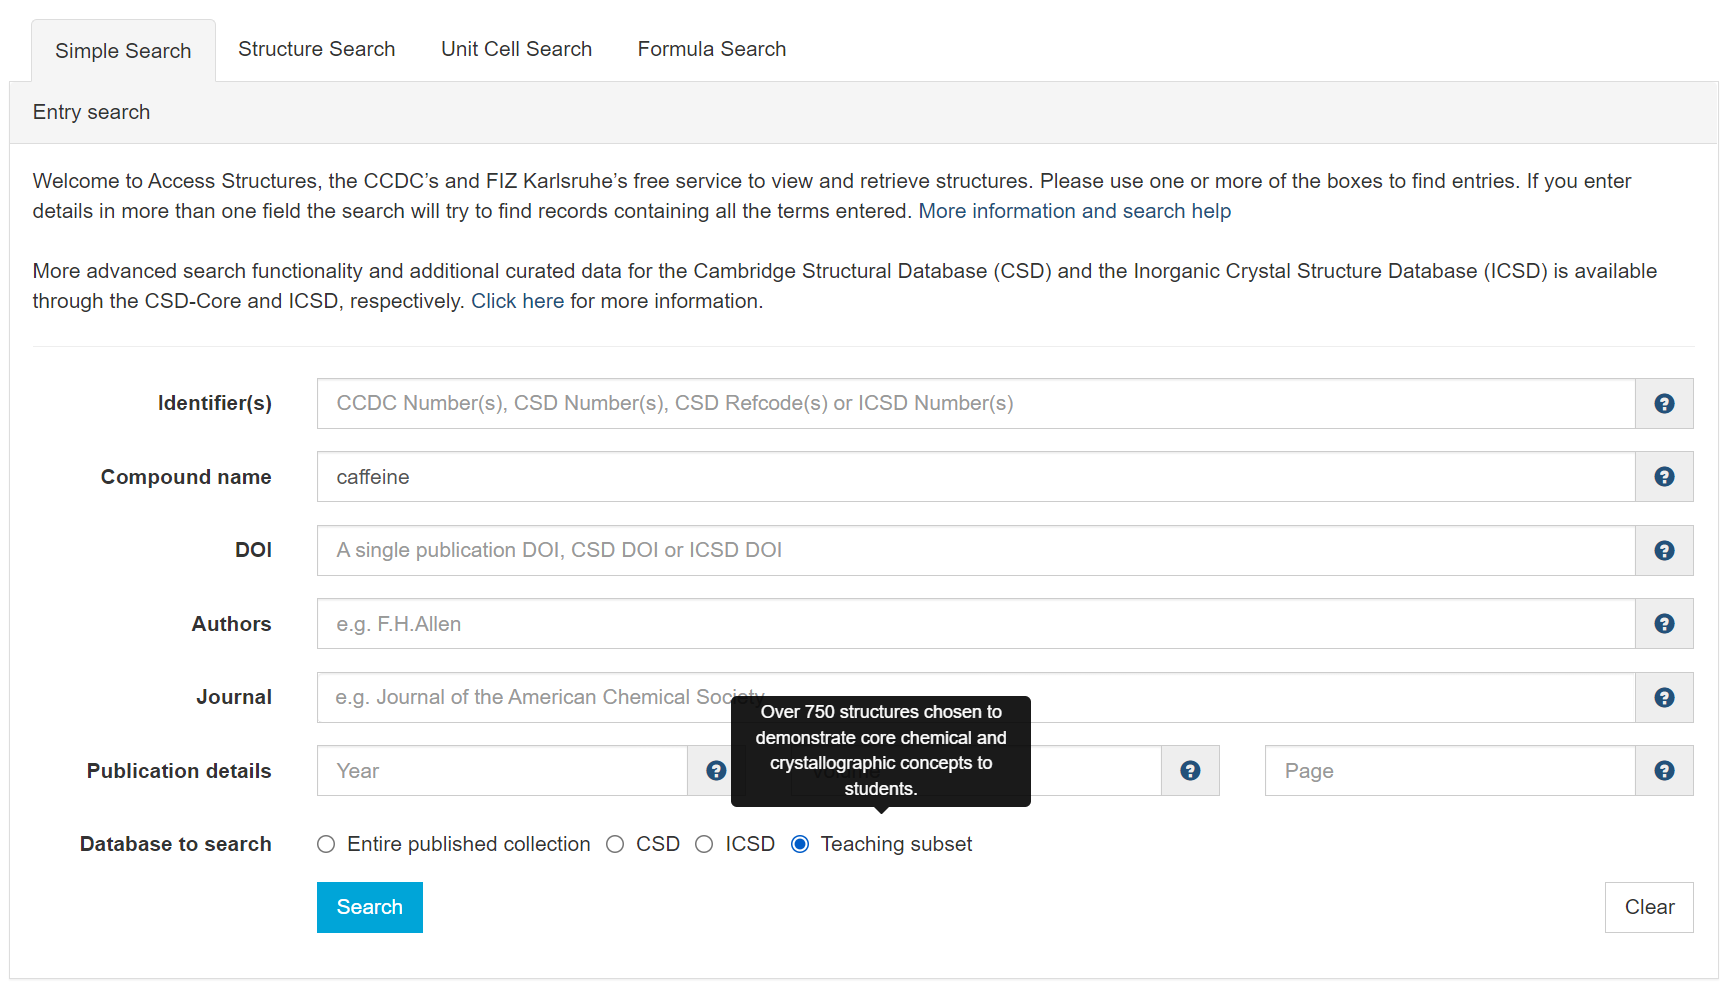Open the Unit Cell Search tab
The height and width of the screenshot is (991, 1731).
tap(516, 49)
